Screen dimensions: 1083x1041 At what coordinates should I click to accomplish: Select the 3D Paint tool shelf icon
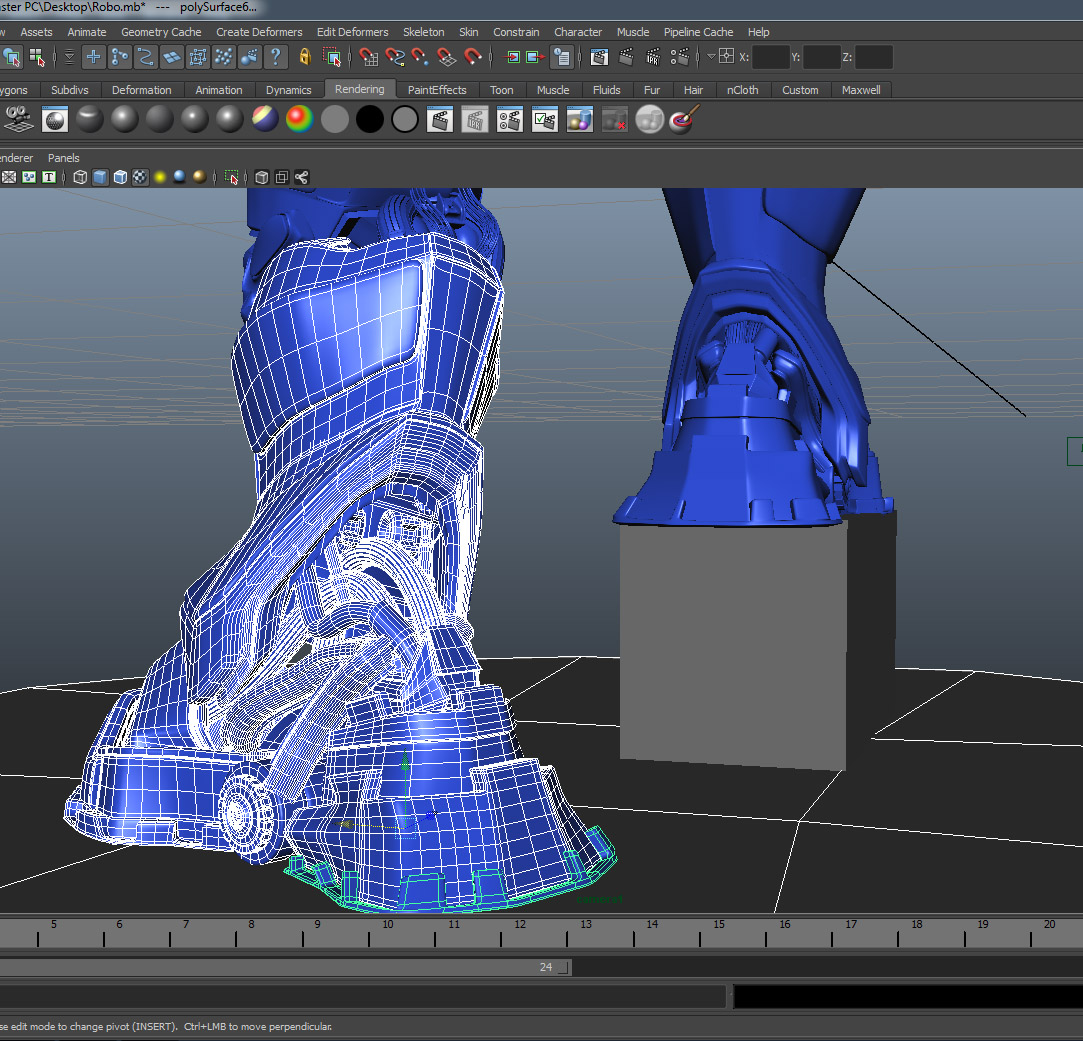[684, 120]
